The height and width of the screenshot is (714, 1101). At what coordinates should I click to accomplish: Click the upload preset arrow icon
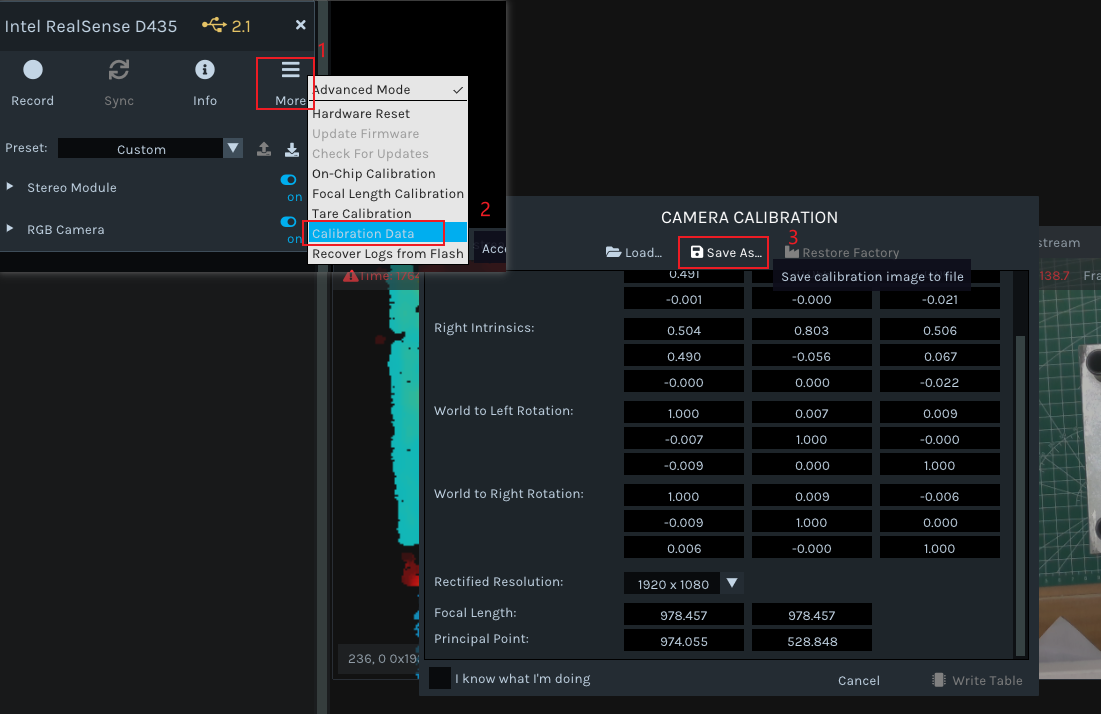click(x=264, y=149)
